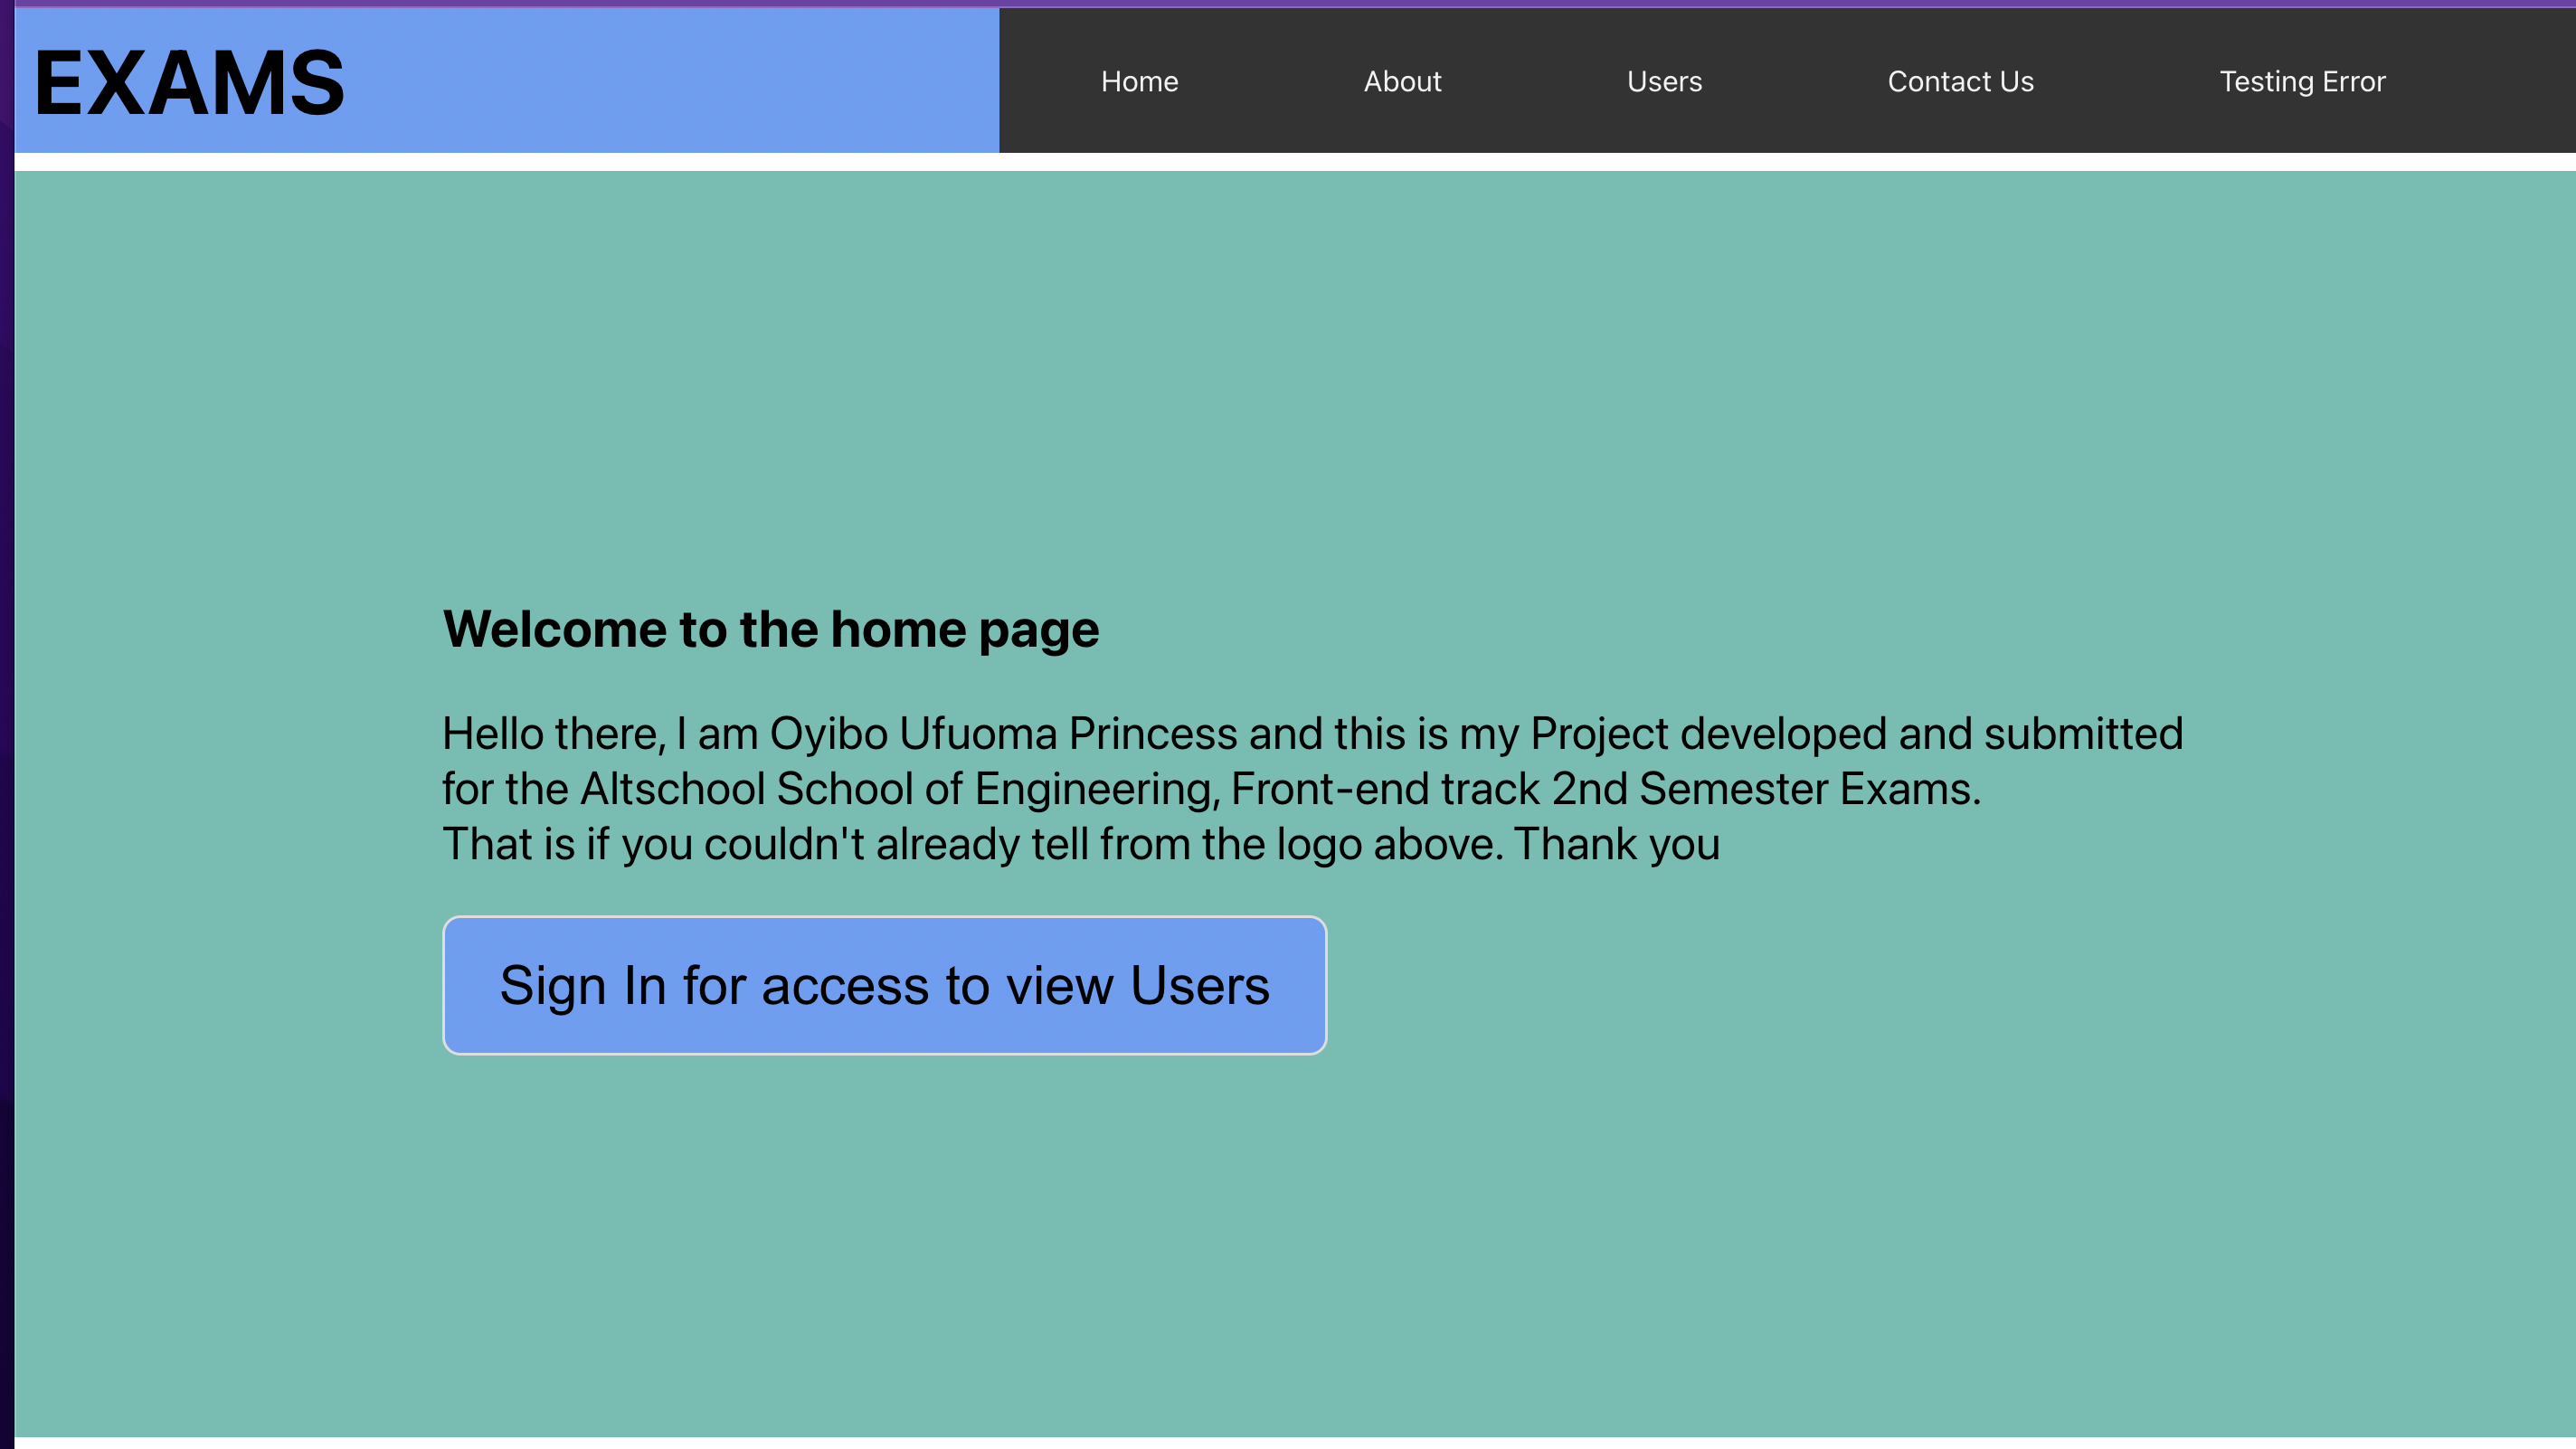Viewport: 2576px width, 1449px height.
Task: Open the Home page from navigation
Action: 1139,81
